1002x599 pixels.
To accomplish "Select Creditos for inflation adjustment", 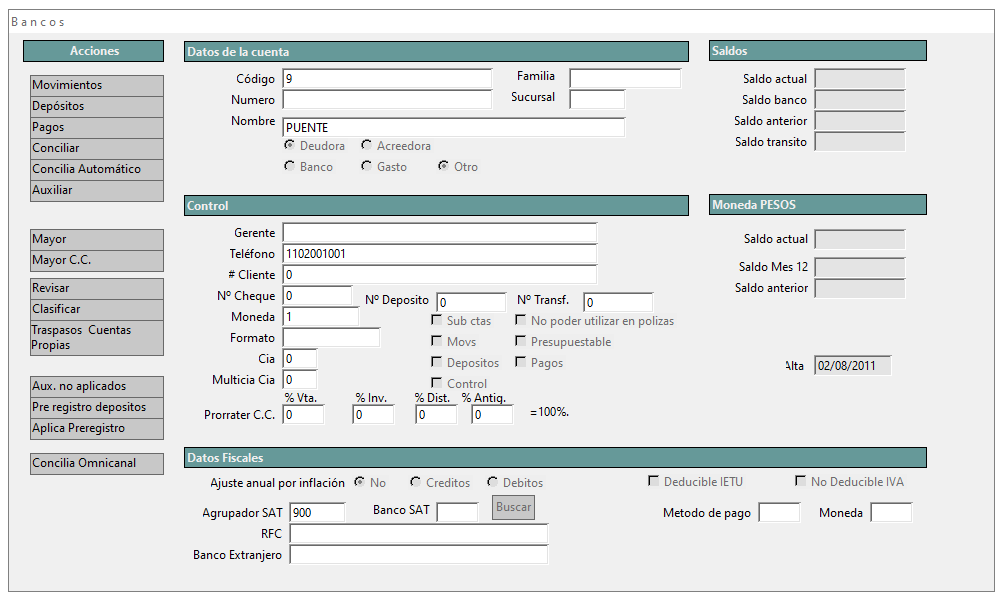I will click(x=416, y=483).
